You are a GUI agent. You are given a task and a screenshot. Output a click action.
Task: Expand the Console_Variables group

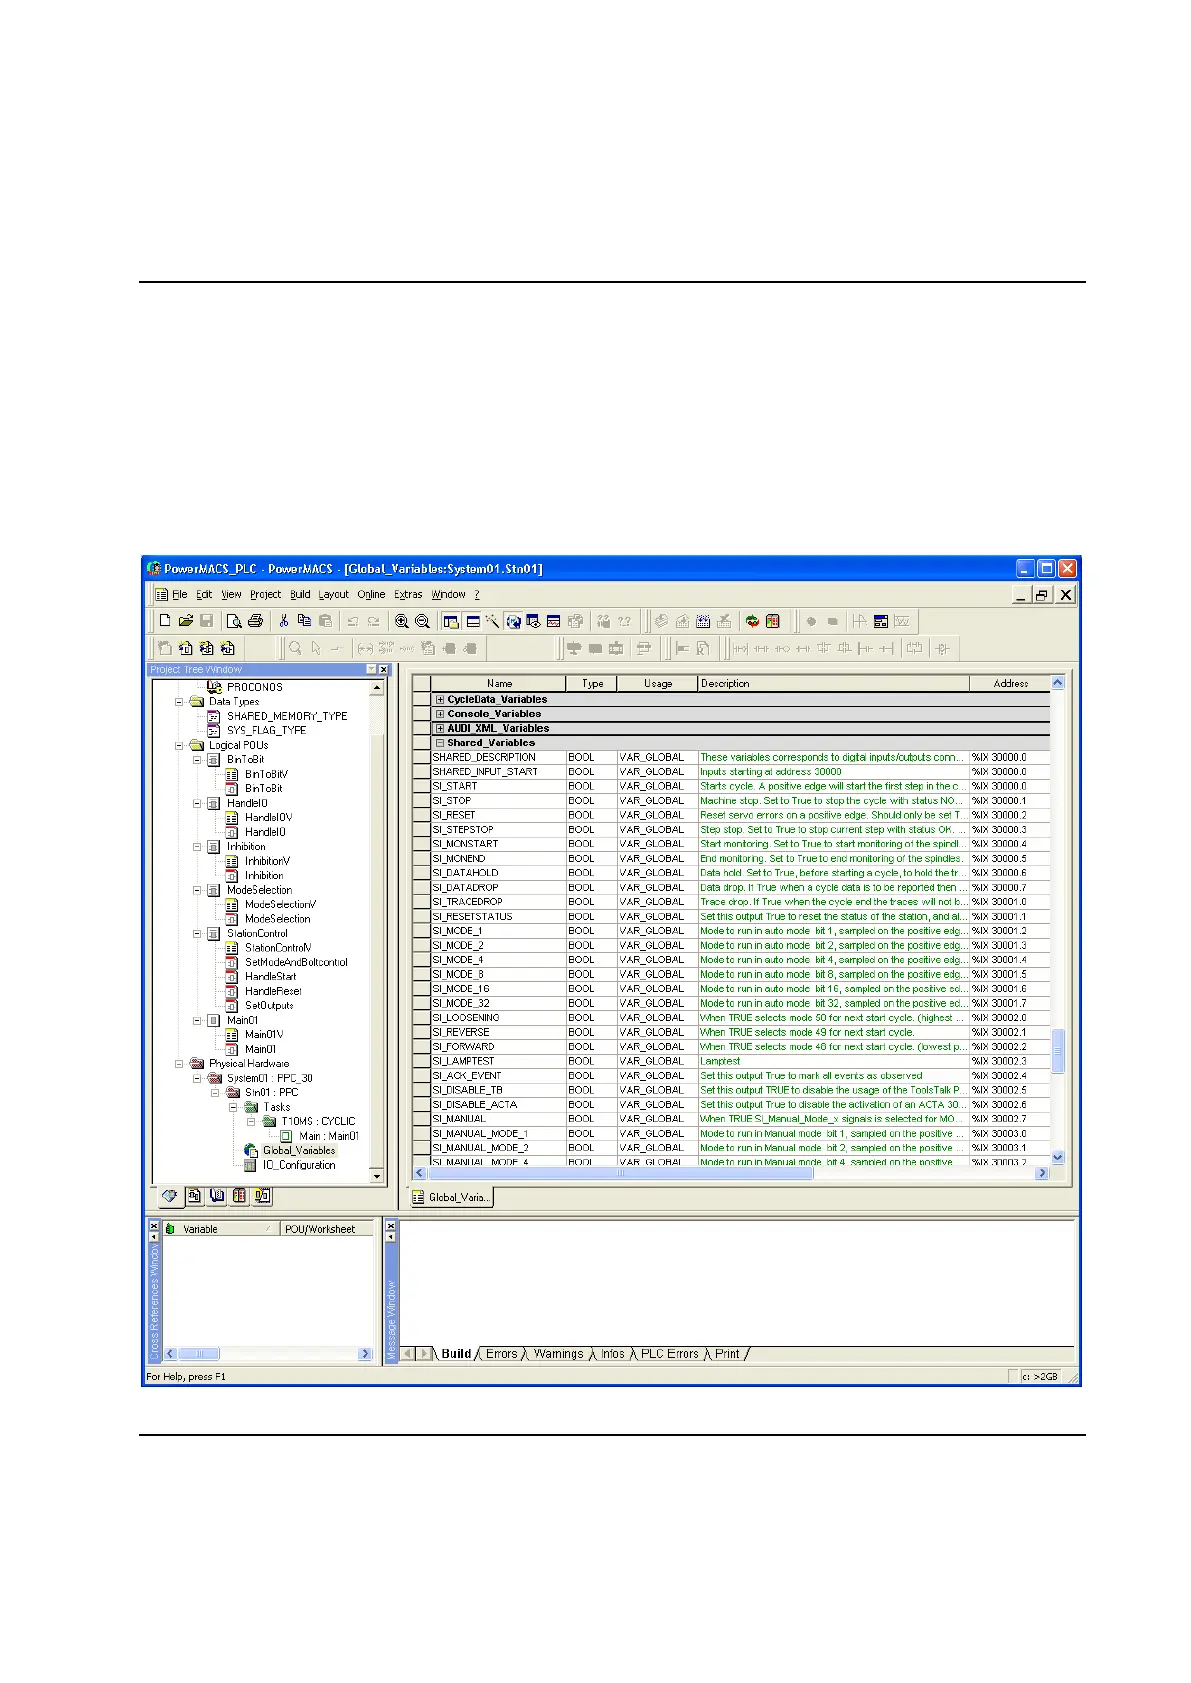(x=440, y=714)
